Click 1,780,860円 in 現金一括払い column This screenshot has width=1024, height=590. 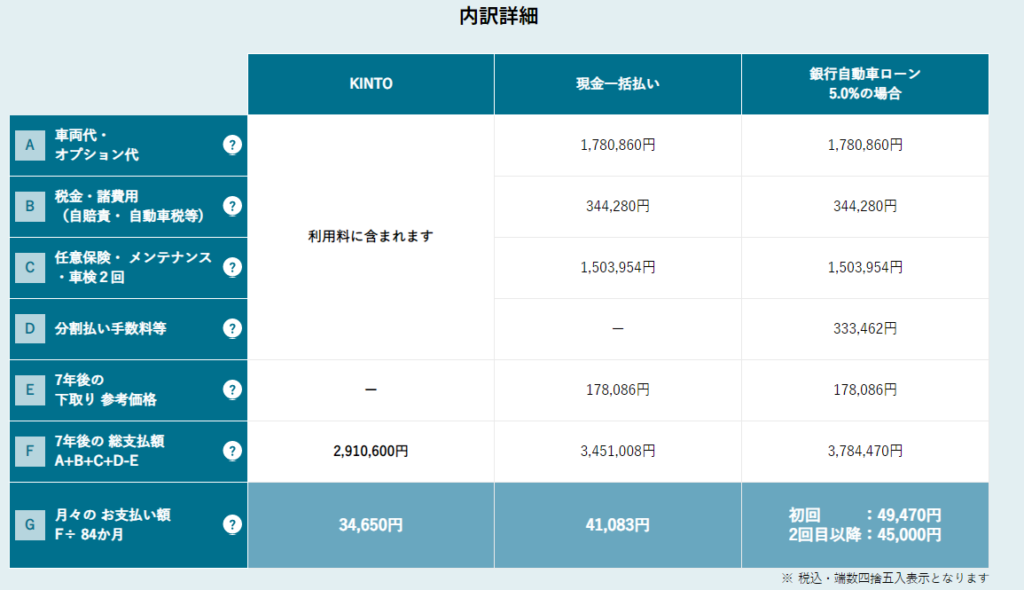[x=618, y=145]
